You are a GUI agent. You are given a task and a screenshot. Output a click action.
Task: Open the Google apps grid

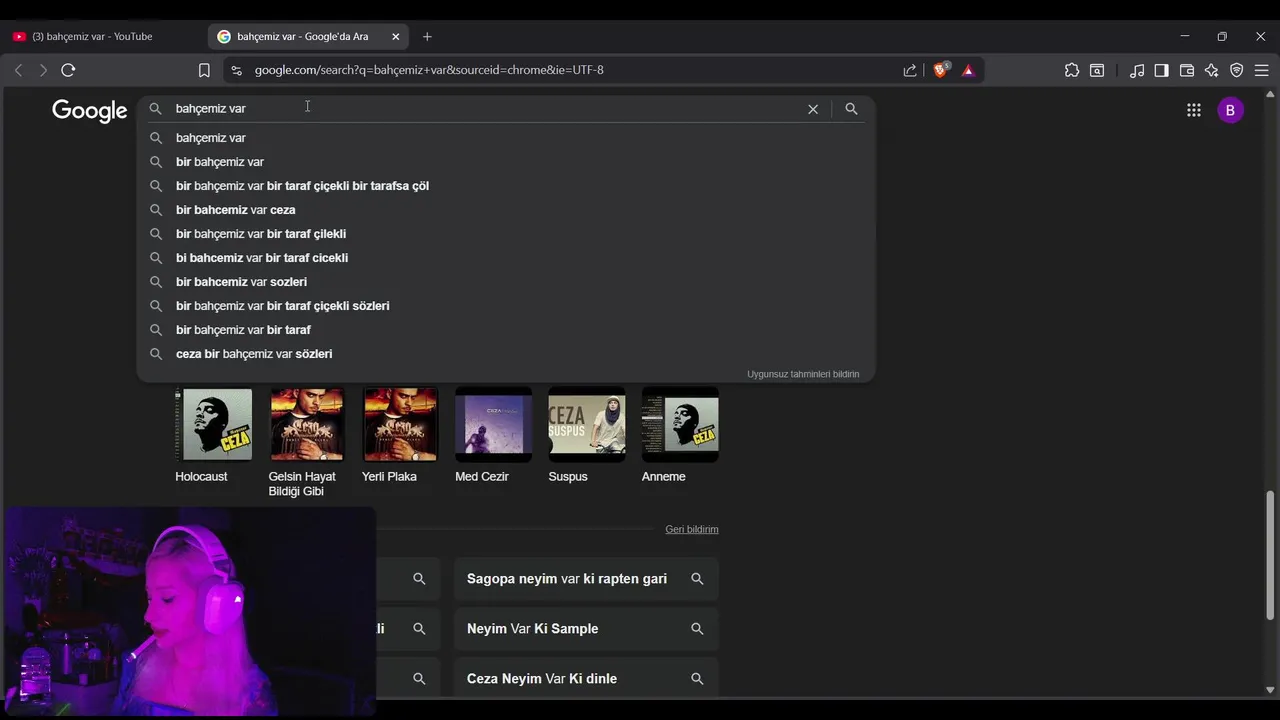tap(1194, 110)
